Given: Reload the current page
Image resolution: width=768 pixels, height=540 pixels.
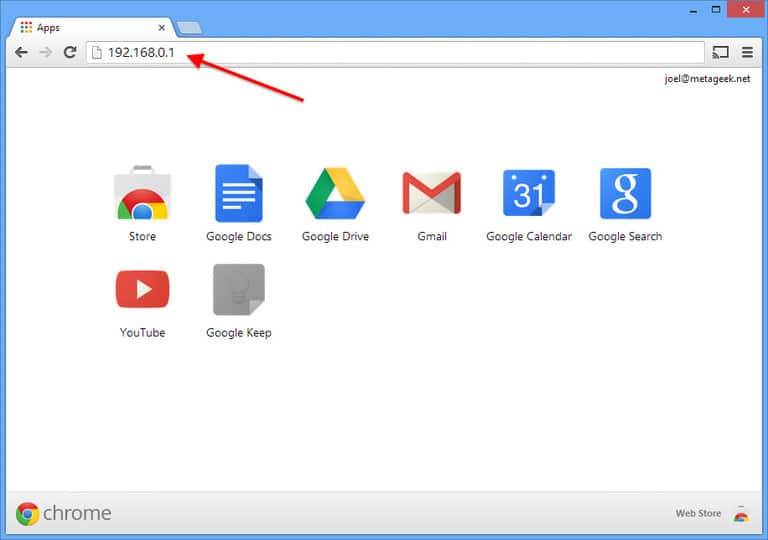Looking at the screenshot, I should [70, 52].
